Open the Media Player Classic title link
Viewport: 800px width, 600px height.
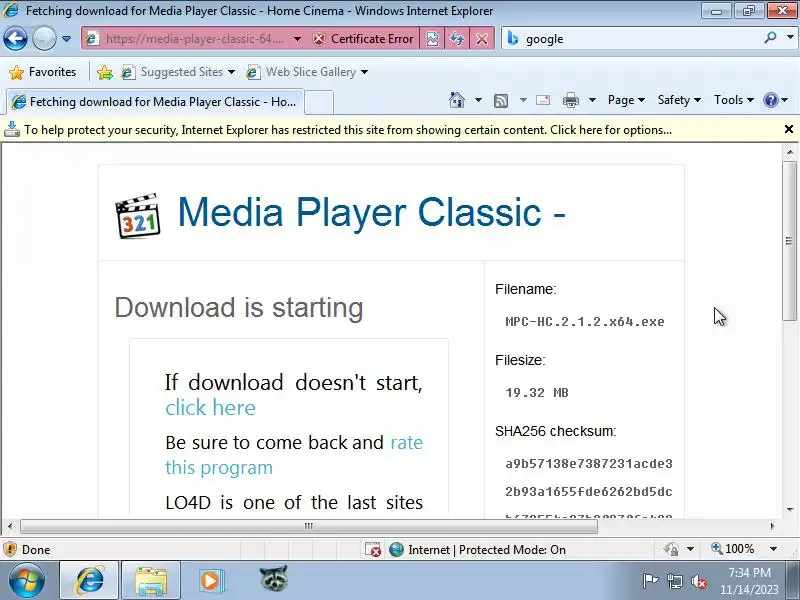click(x=371, y=212)
